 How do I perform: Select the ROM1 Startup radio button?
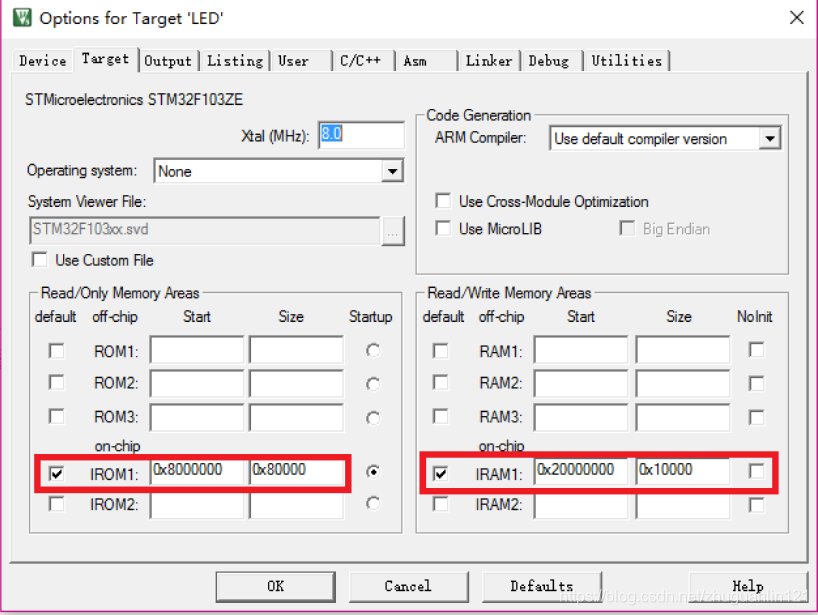coord(373,351)
